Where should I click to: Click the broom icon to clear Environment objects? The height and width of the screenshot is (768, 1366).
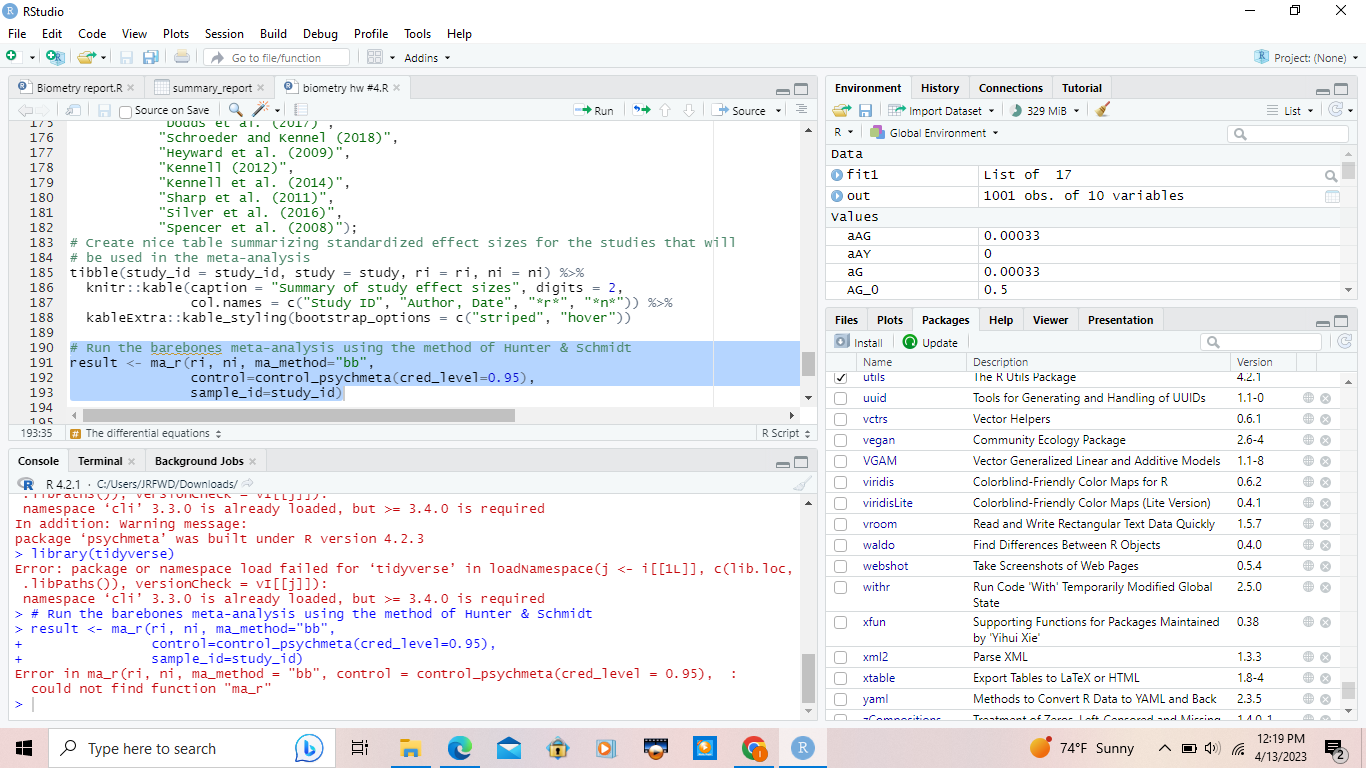[1102, 110]
